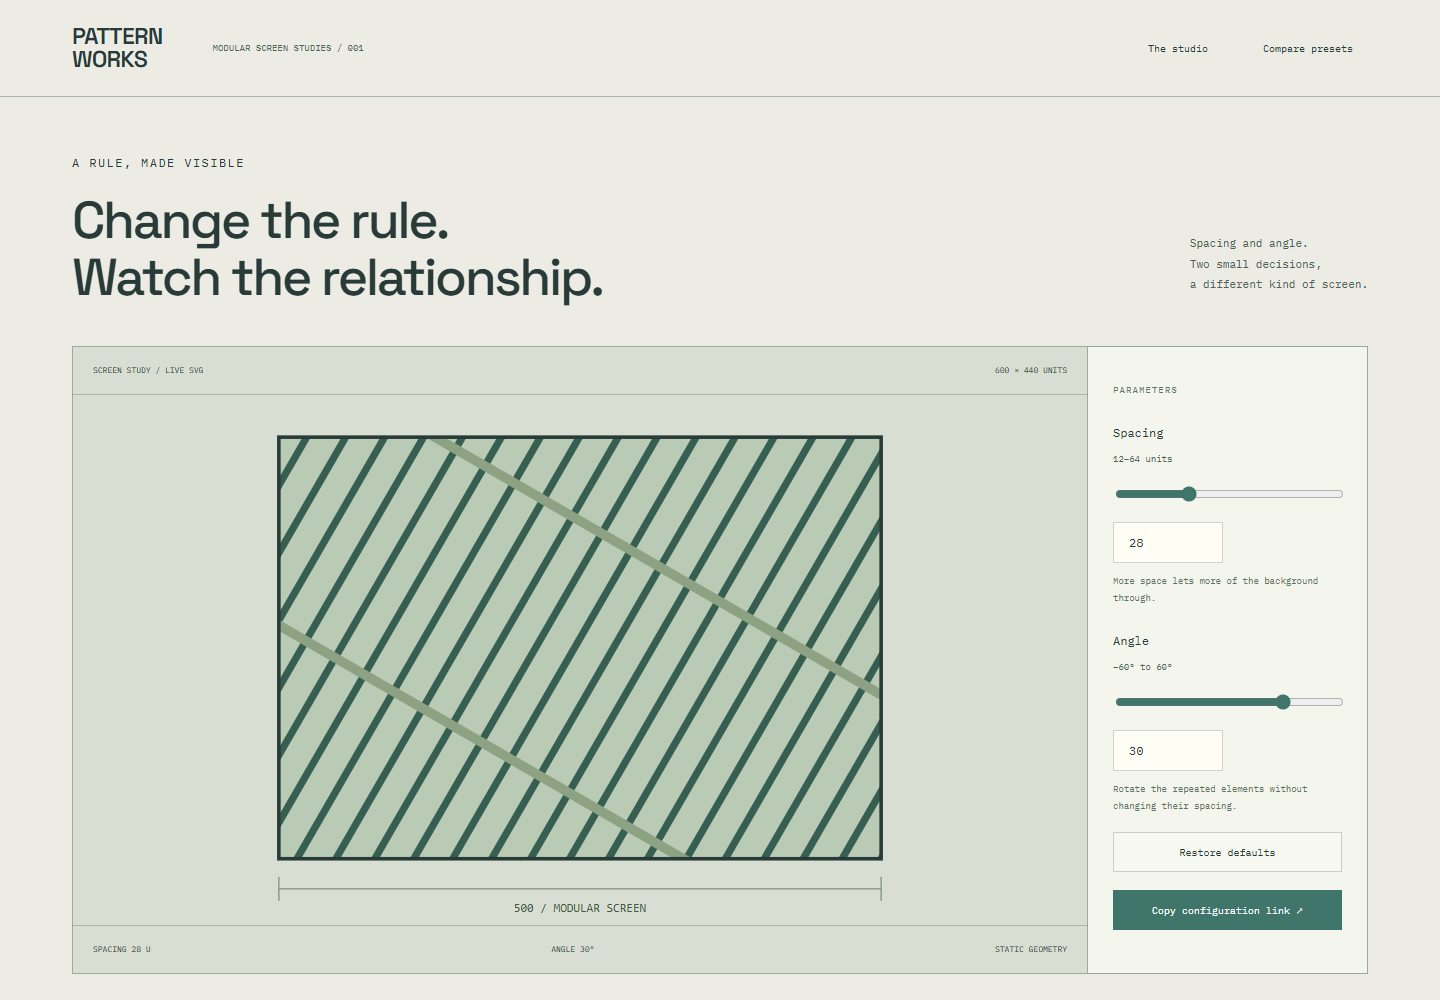Click the 'SPACING 28 U' status text
Image resolution: width=1440 pixels, height=1000 pixels.
pos(122,949)
